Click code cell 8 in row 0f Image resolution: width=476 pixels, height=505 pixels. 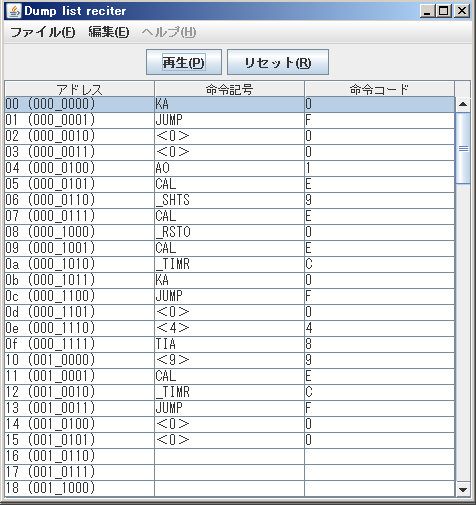379,344
